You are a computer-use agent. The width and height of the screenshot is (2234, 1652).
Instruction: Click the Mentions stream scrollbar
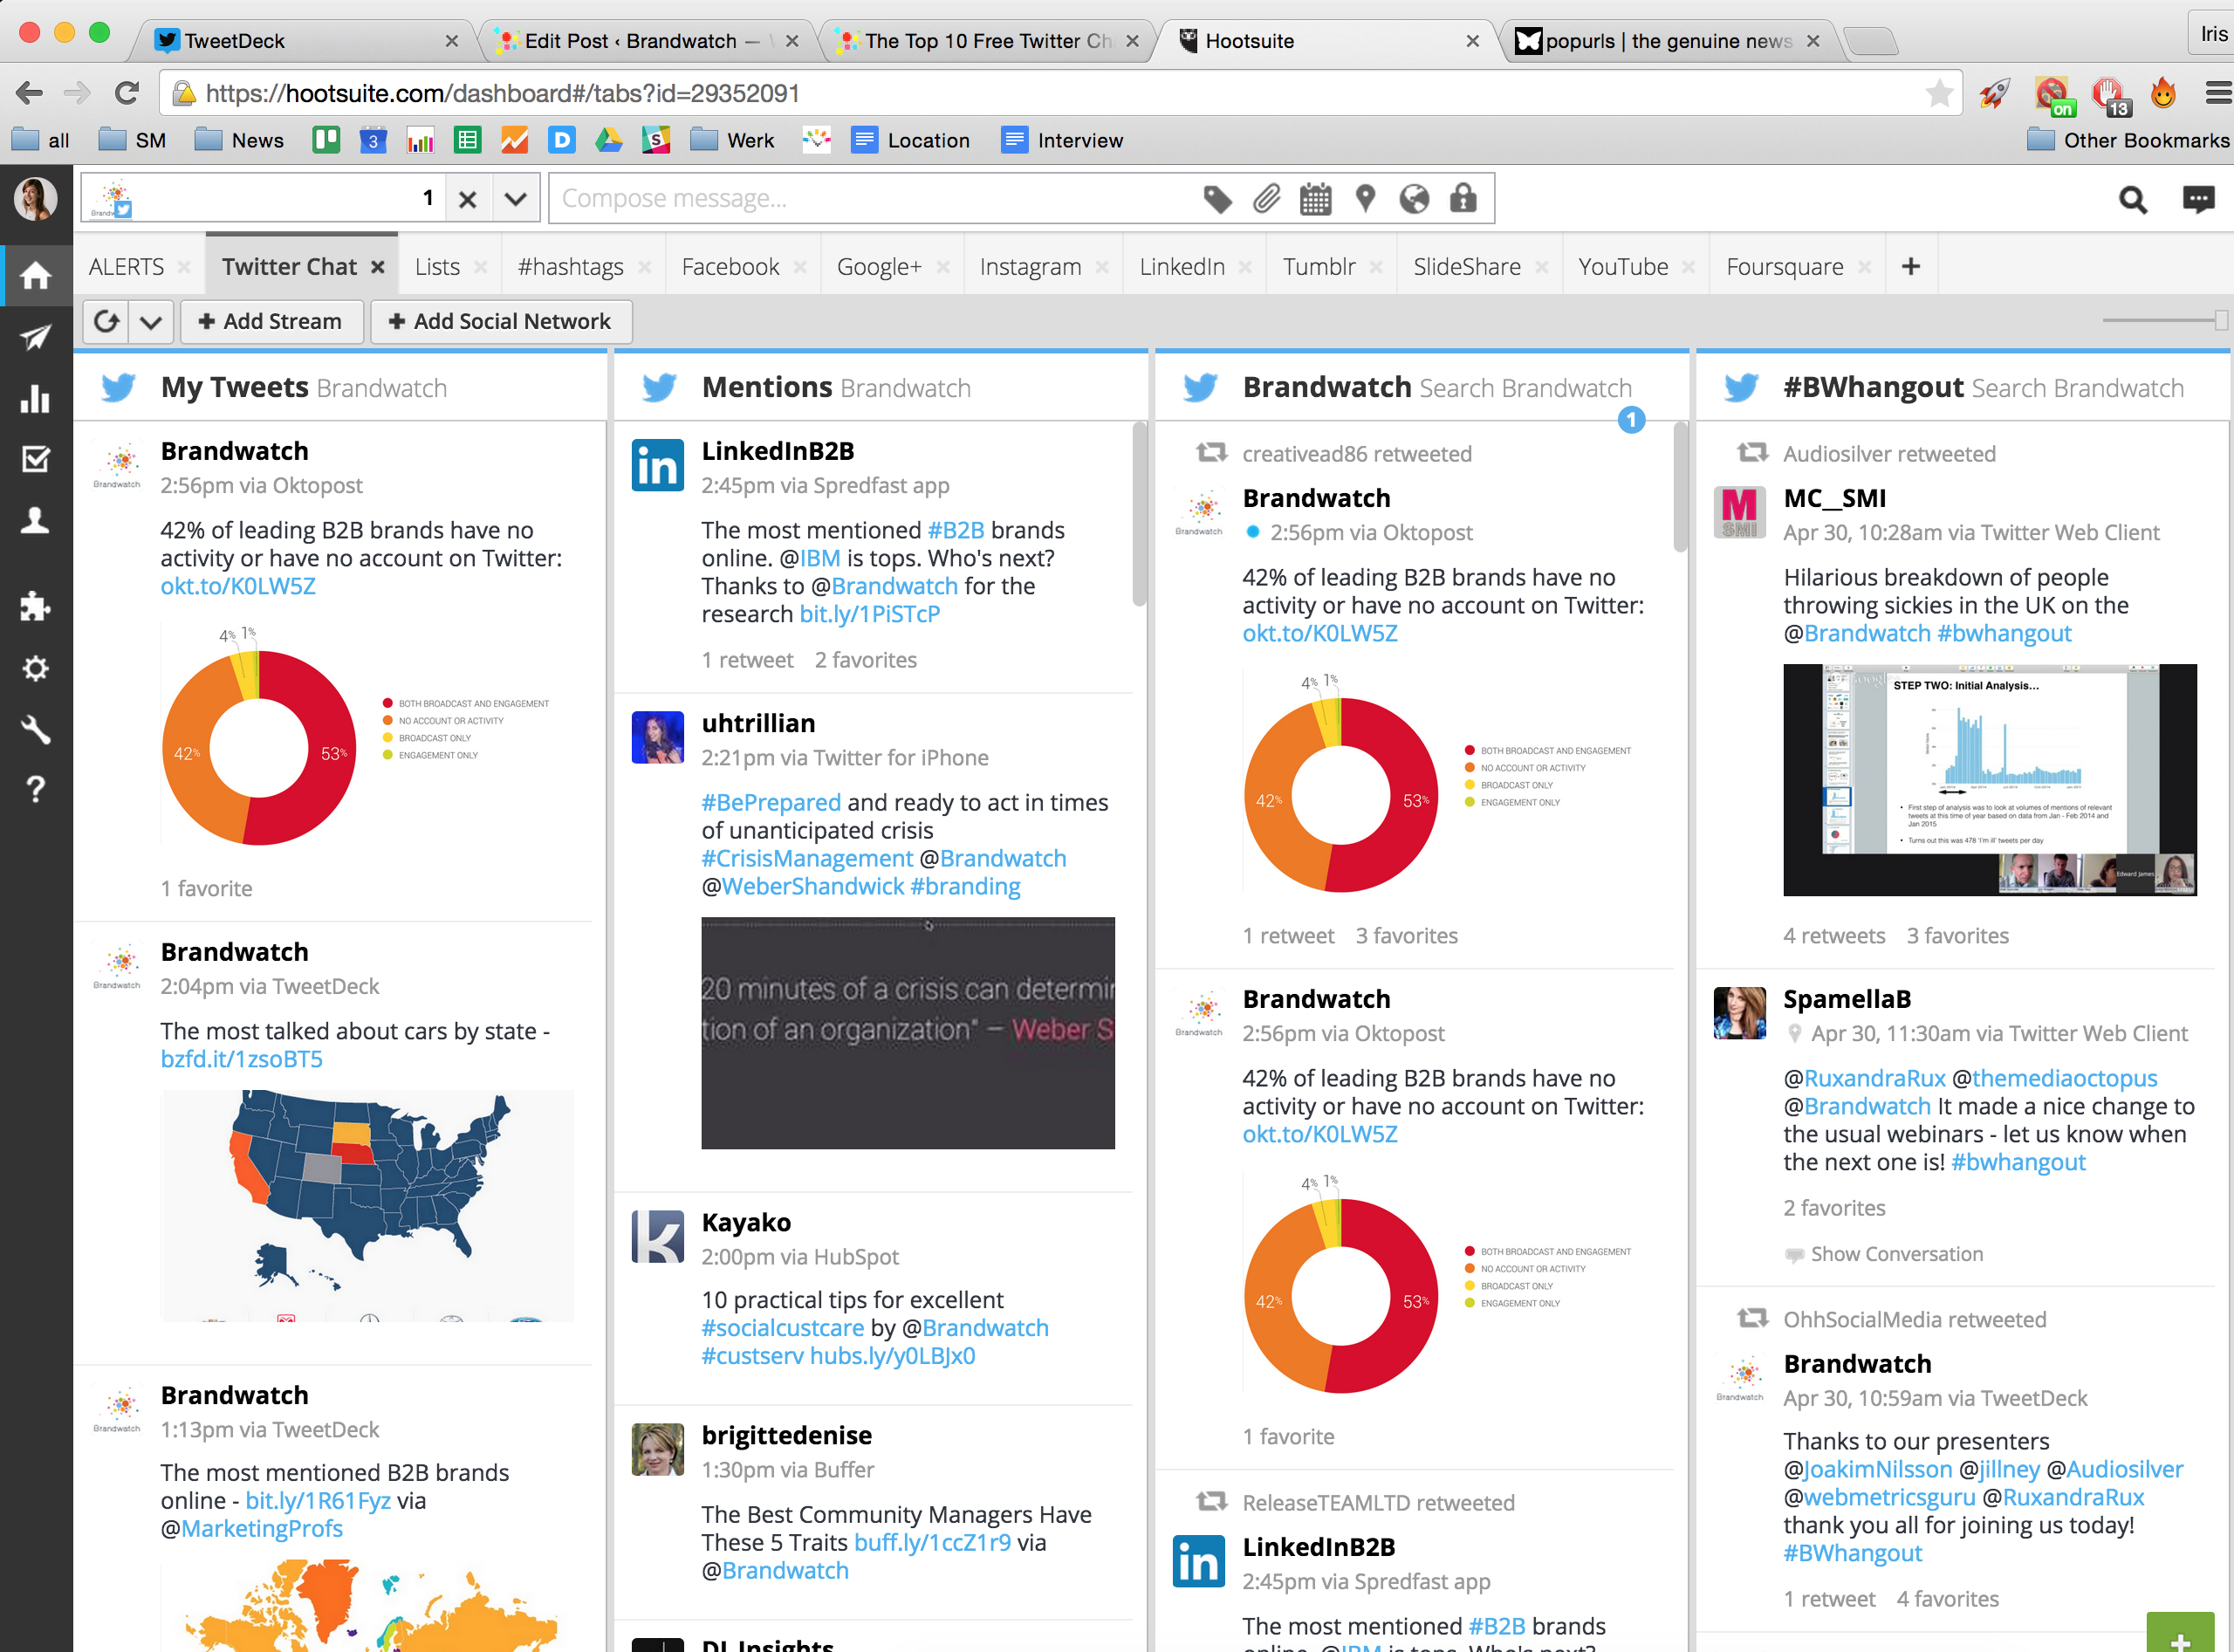click(1139, 515)
